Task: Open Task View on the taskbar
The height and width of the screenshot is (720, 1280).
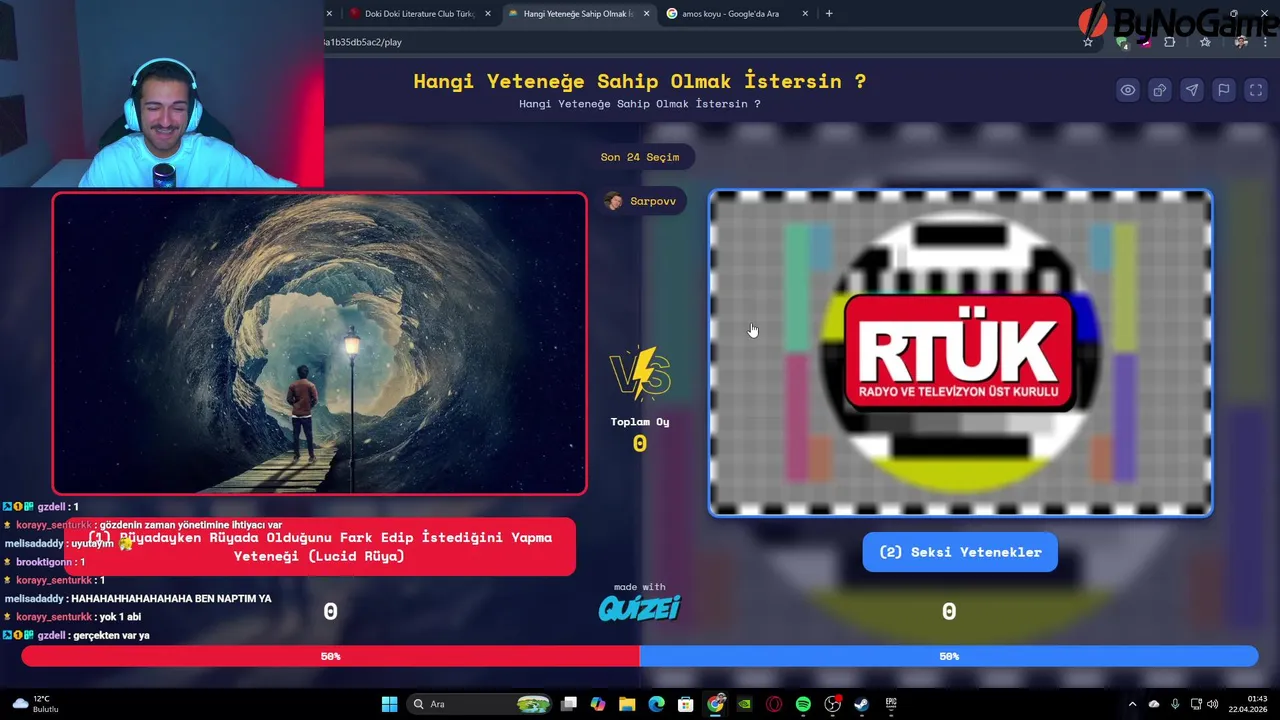Action: click(569, 704)
